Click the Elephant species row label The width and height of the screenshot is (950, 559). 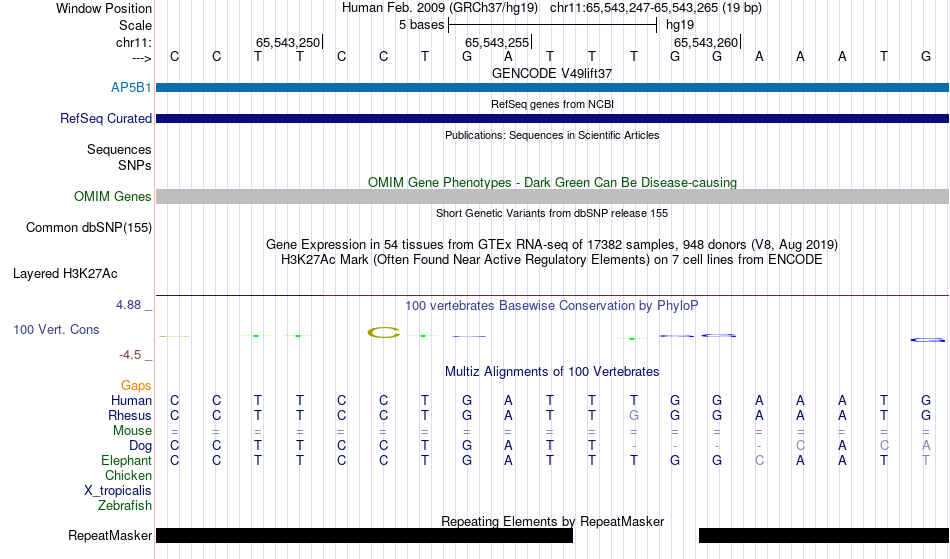click(126, 461)
